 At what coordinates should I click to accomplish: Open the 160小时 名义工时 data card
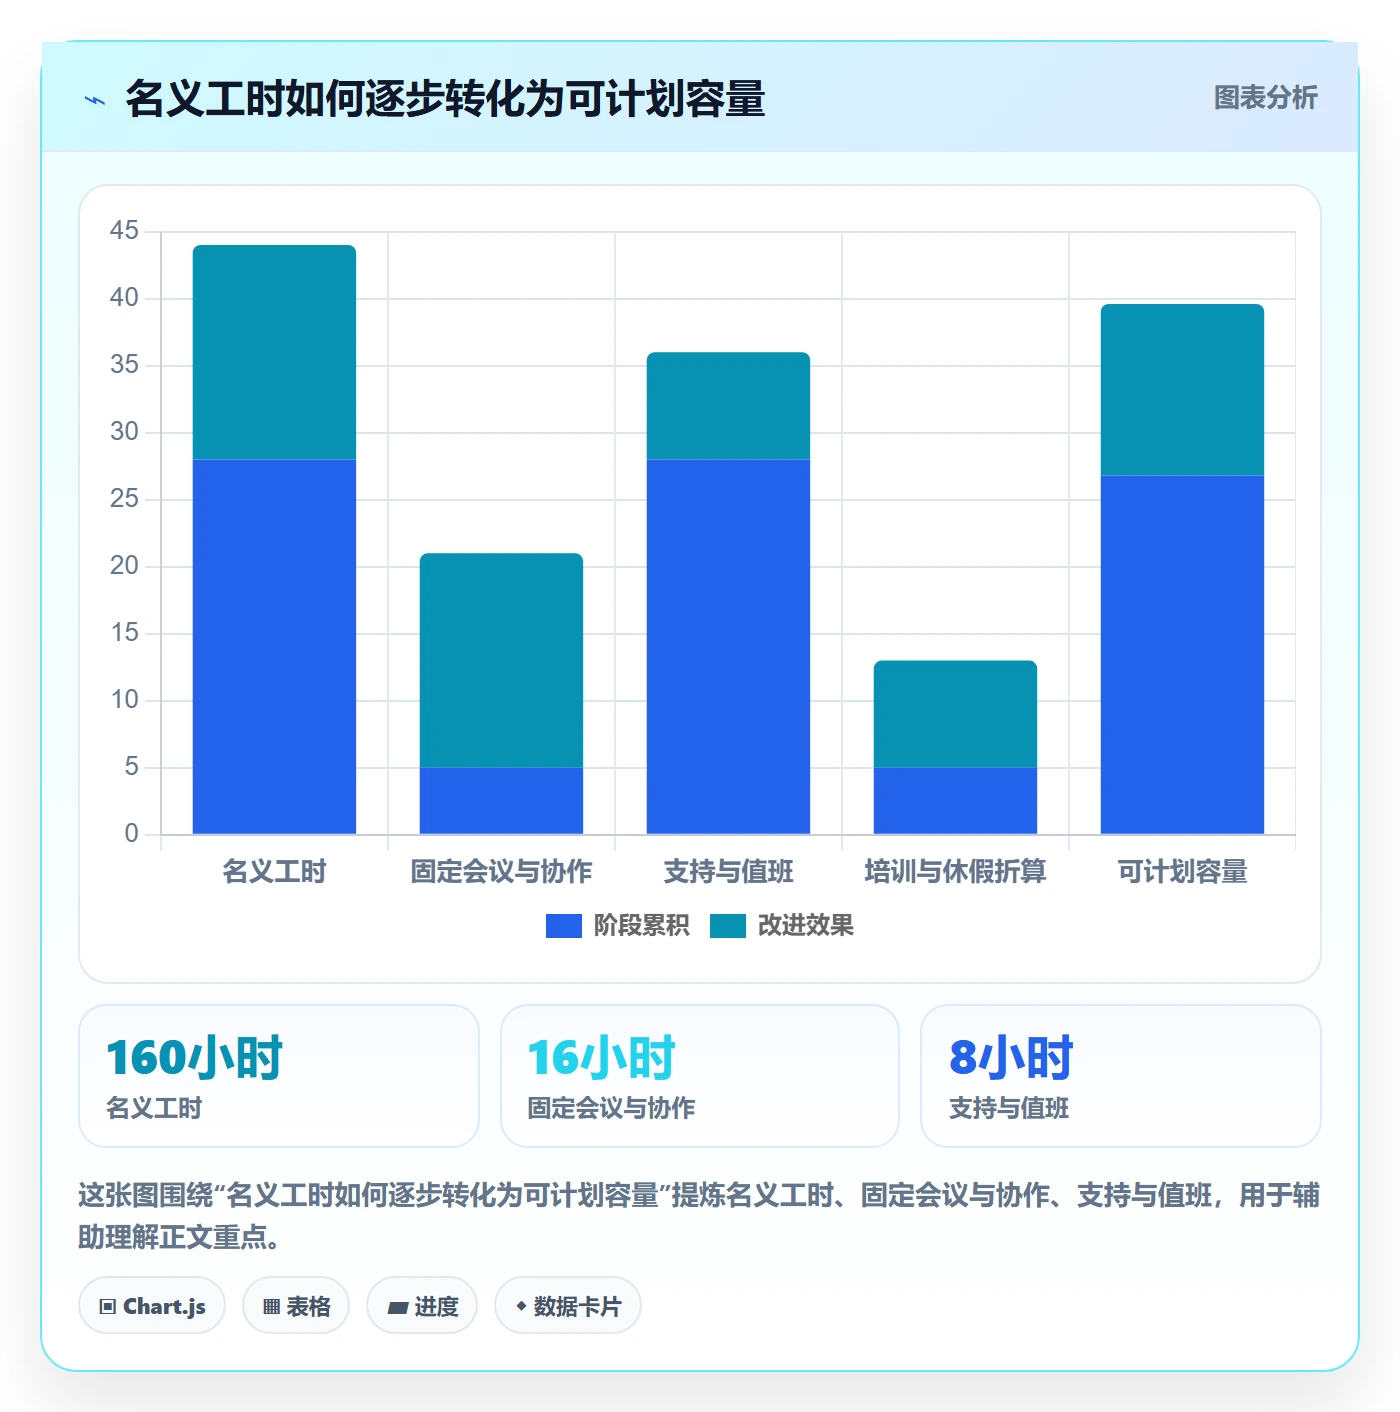(279, 1076)
